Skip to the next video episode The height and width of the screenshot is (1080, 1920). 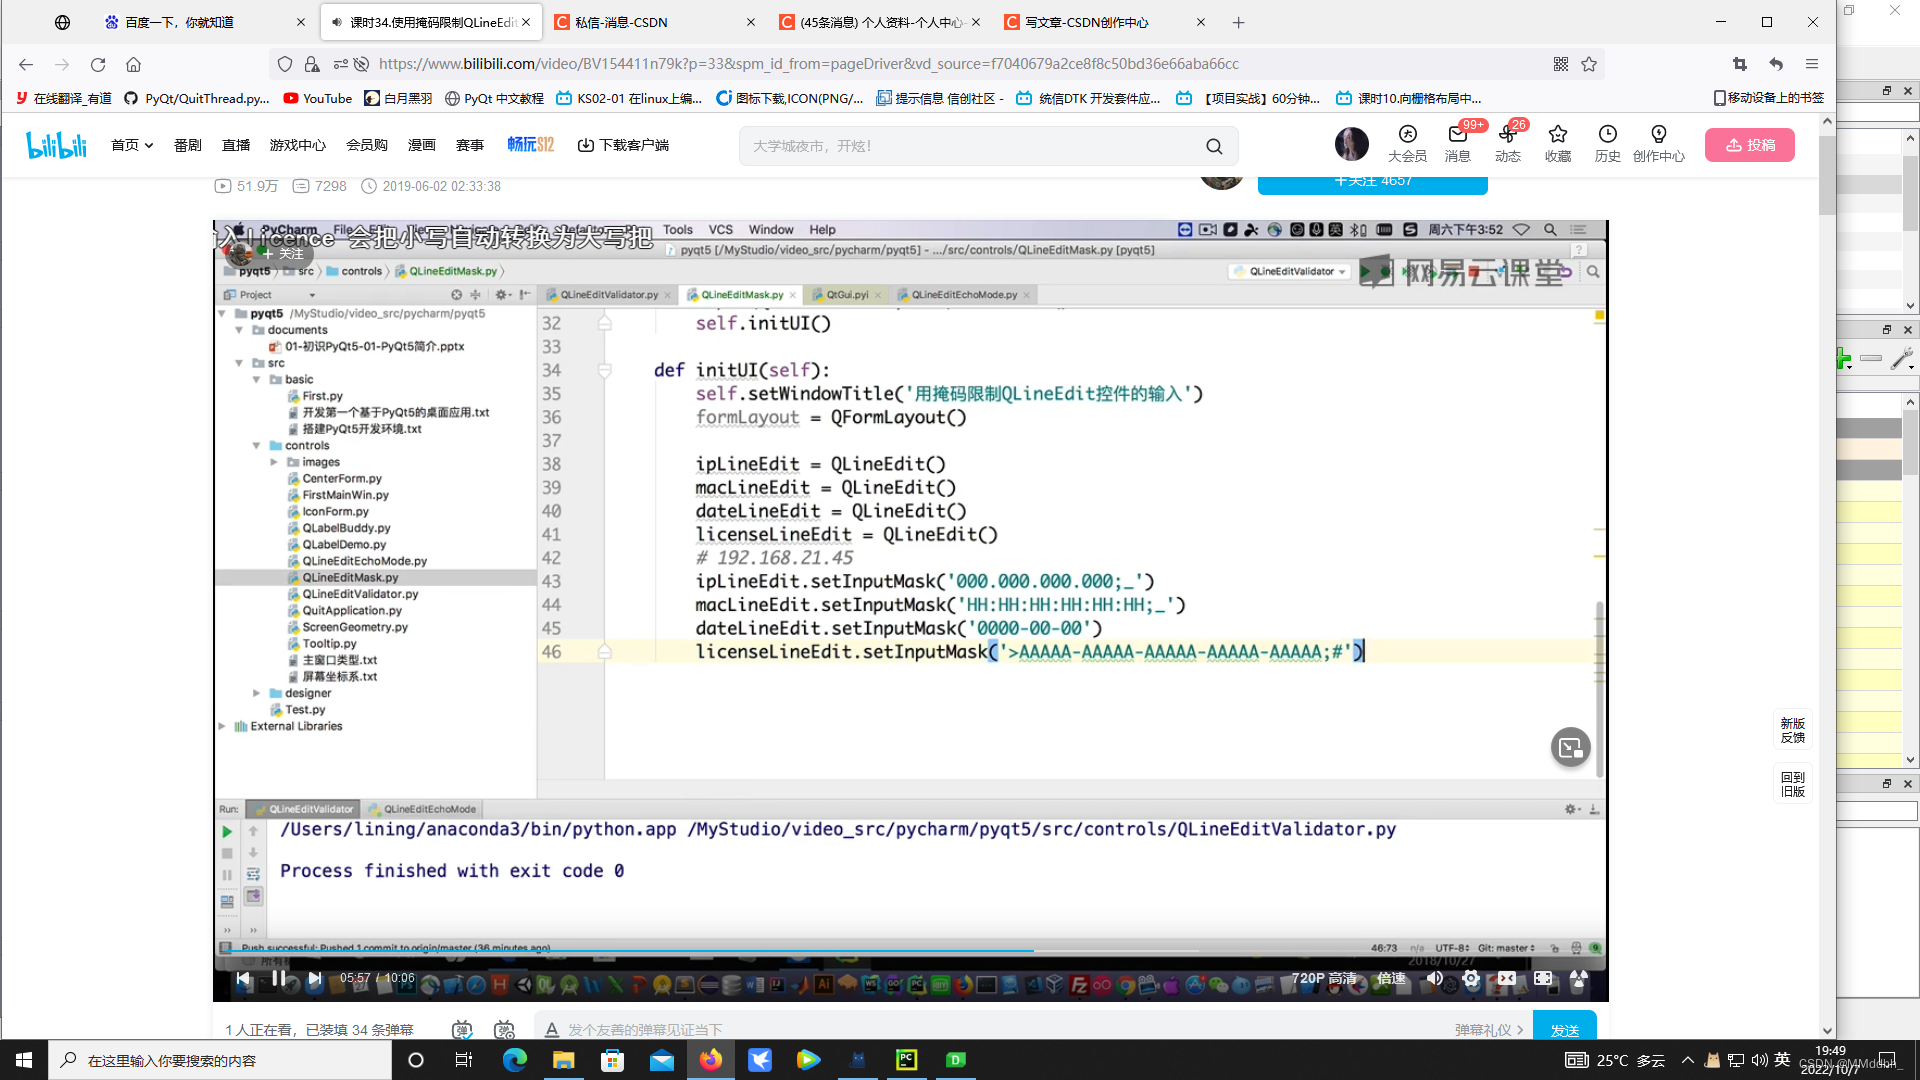click(x=315, y=978)
